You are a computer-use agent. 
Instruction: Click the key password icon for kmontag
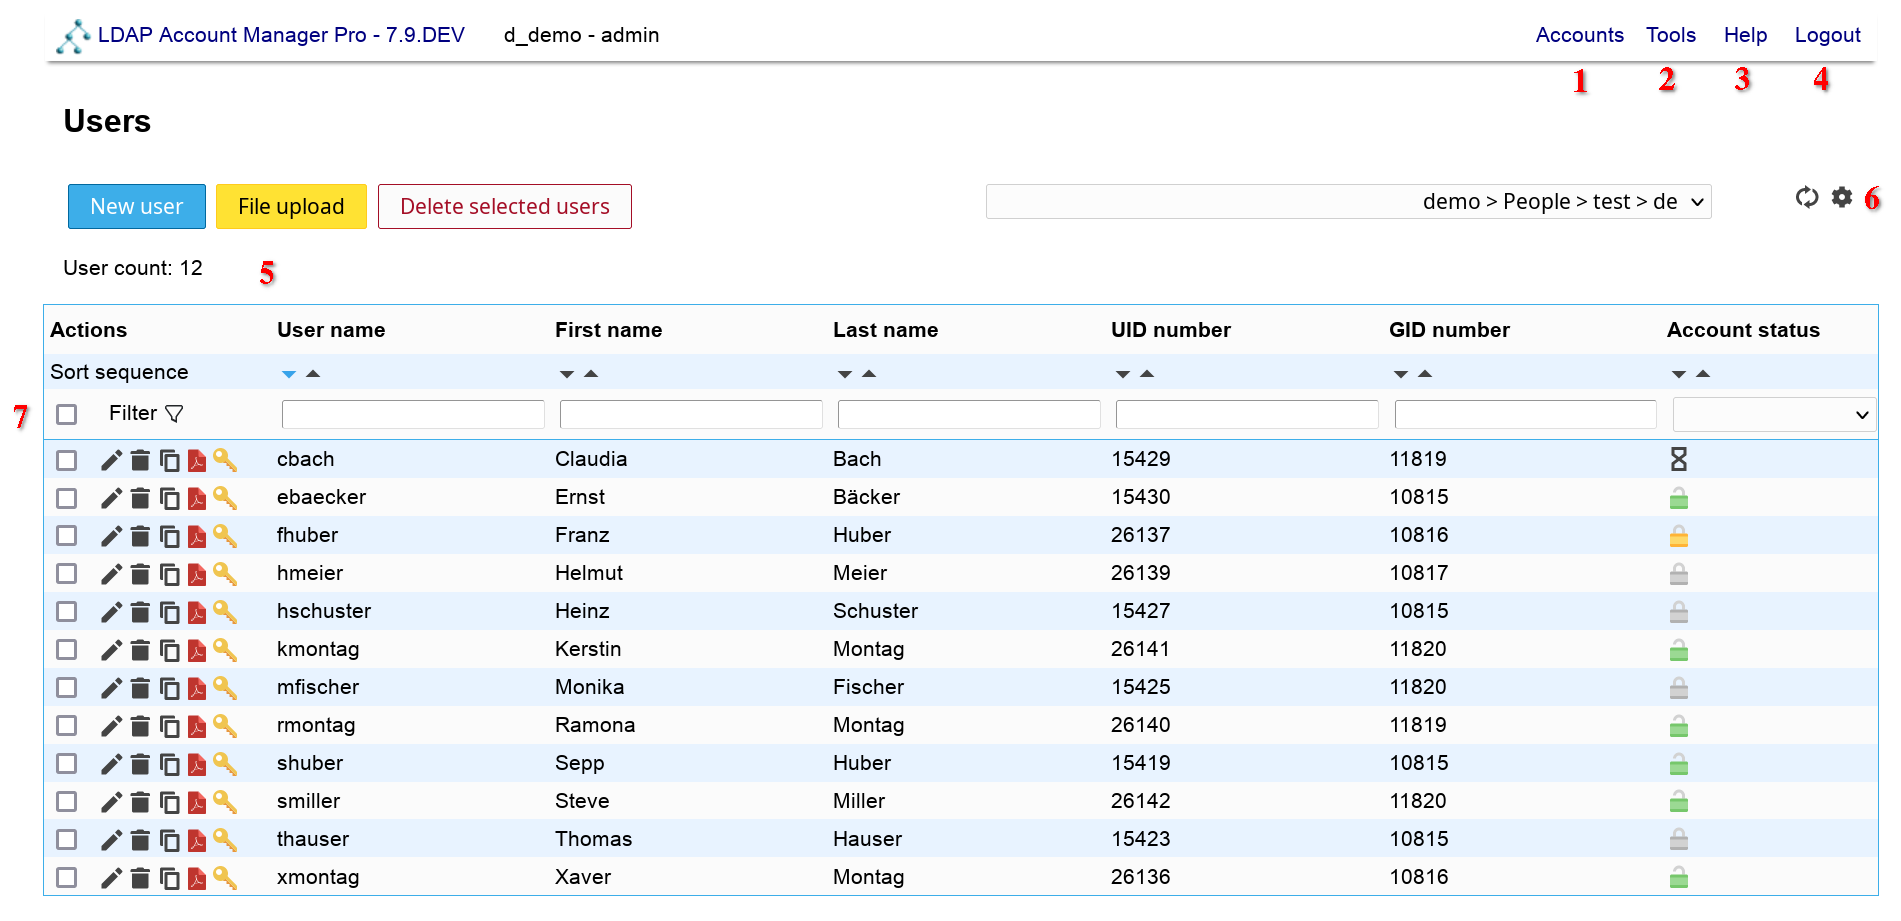tap(225, 650)
